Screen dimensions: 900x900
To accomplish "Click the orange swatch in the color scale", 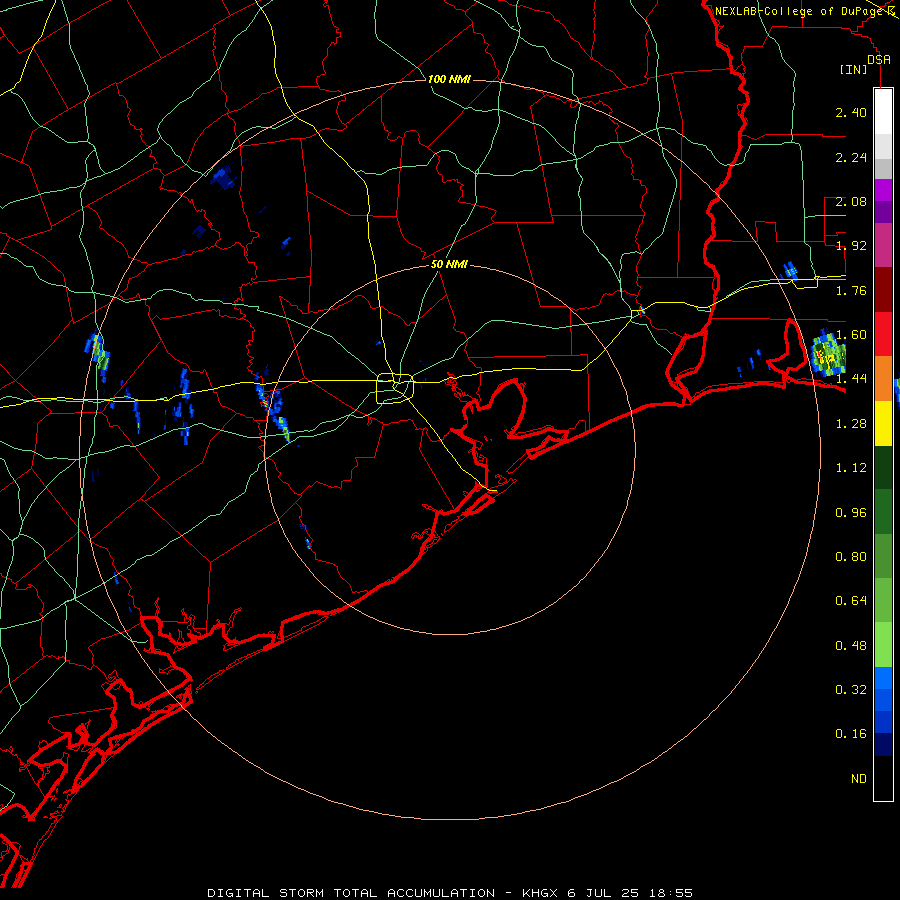I will tap(883, 379).
